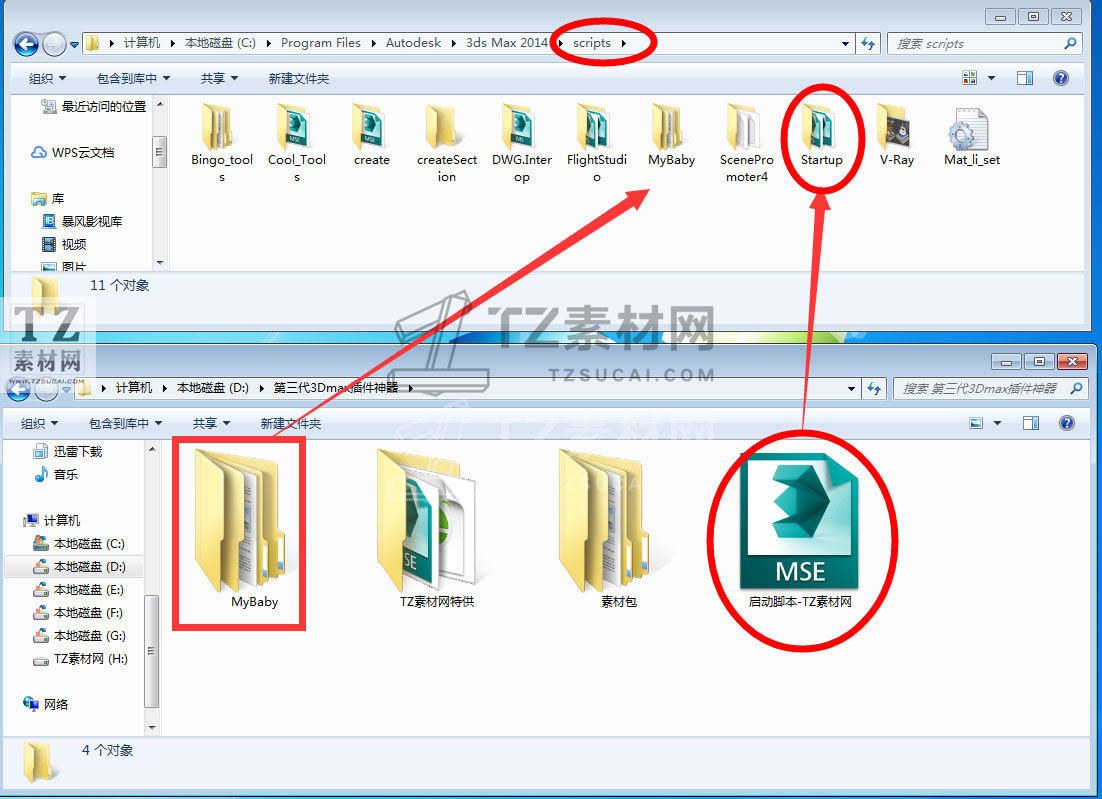Screen dimensions: 1102x799
Task: Expand view options dropdown in scripts window
Action: (x=991, y=78)
